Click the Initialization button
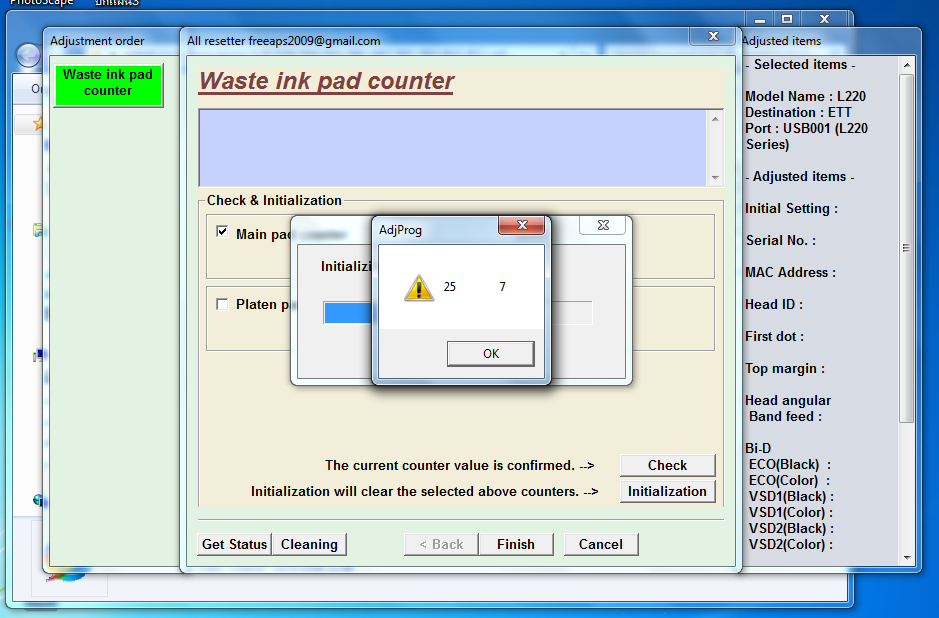939x618 pixels. (x=667, y=491)
